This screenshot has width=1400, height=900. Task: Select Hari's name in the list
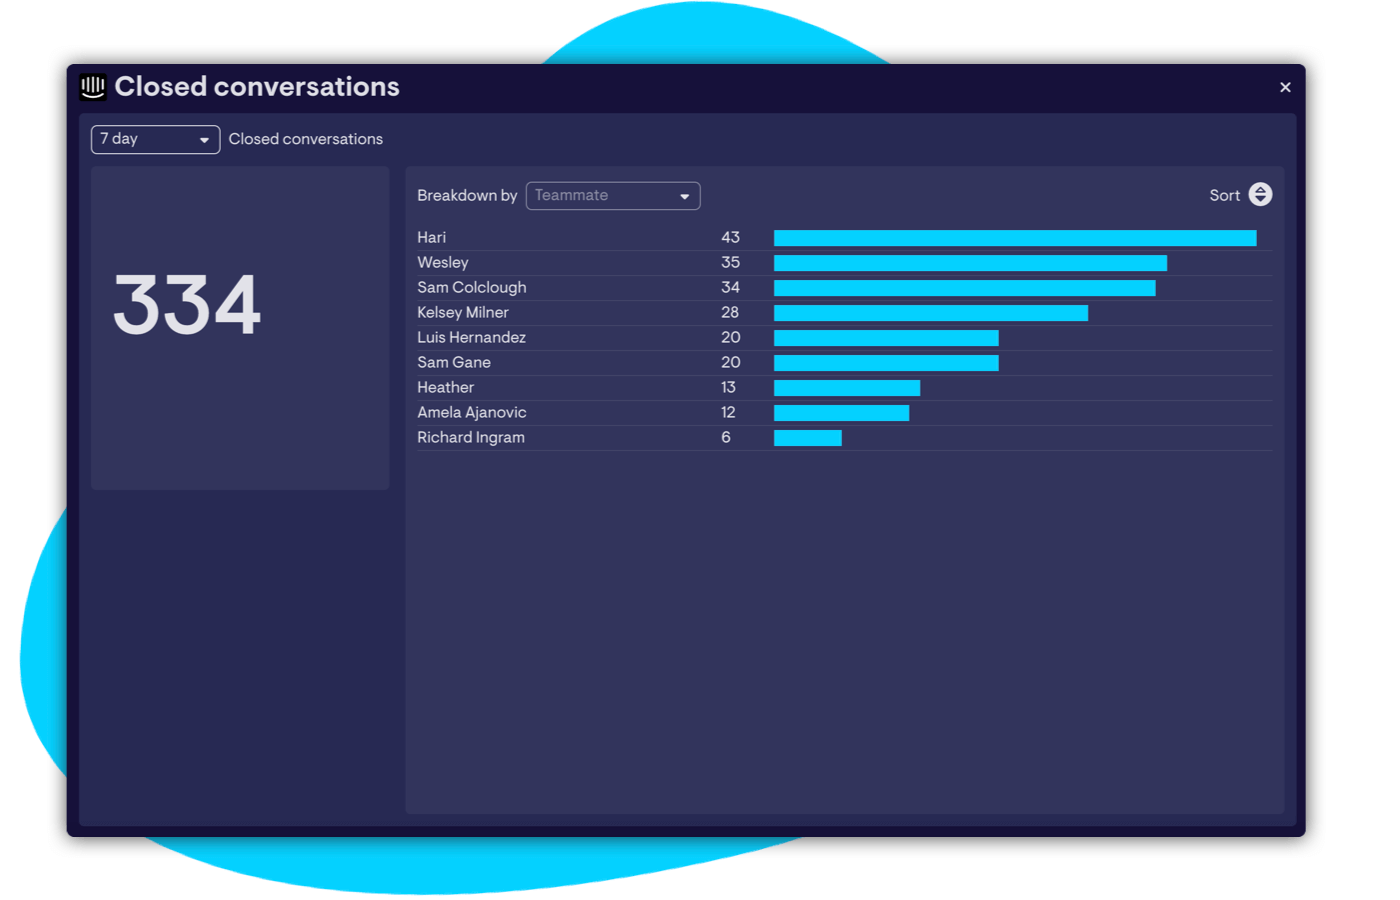[x=431, y=237]
